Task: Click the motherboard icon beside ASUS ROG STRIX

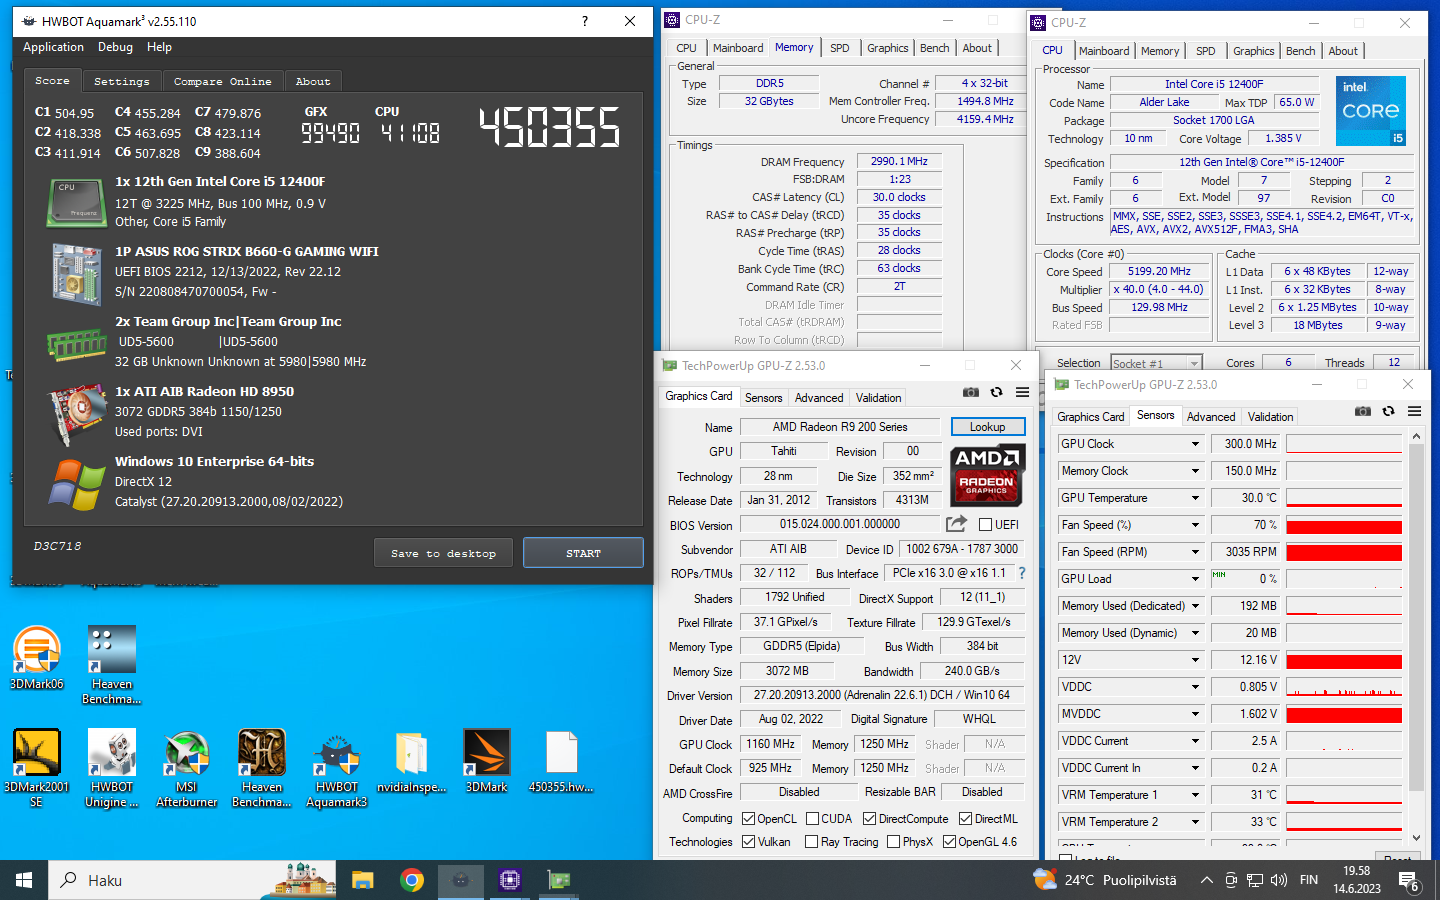Action: [x=76, y=274]
